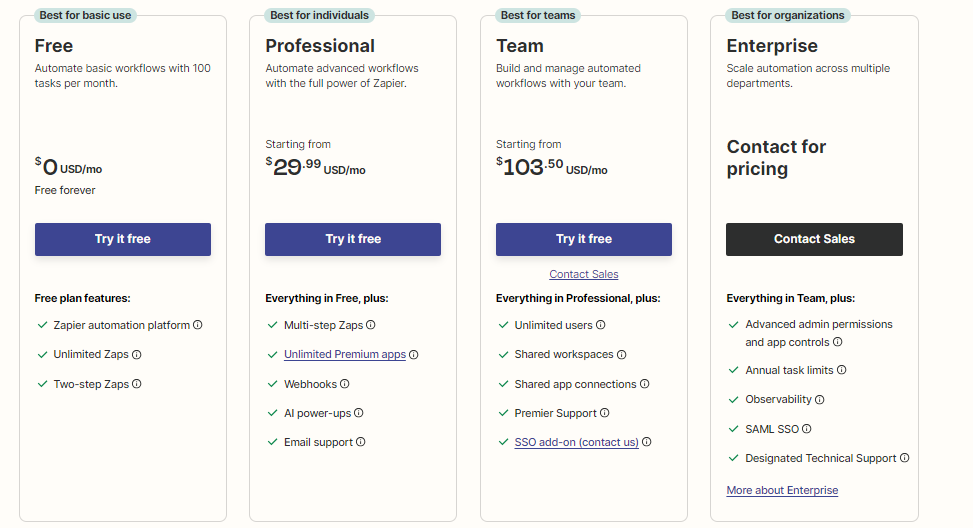Click info icon beside Email support
The image size is (973, 528).
[x=361, y=442]
